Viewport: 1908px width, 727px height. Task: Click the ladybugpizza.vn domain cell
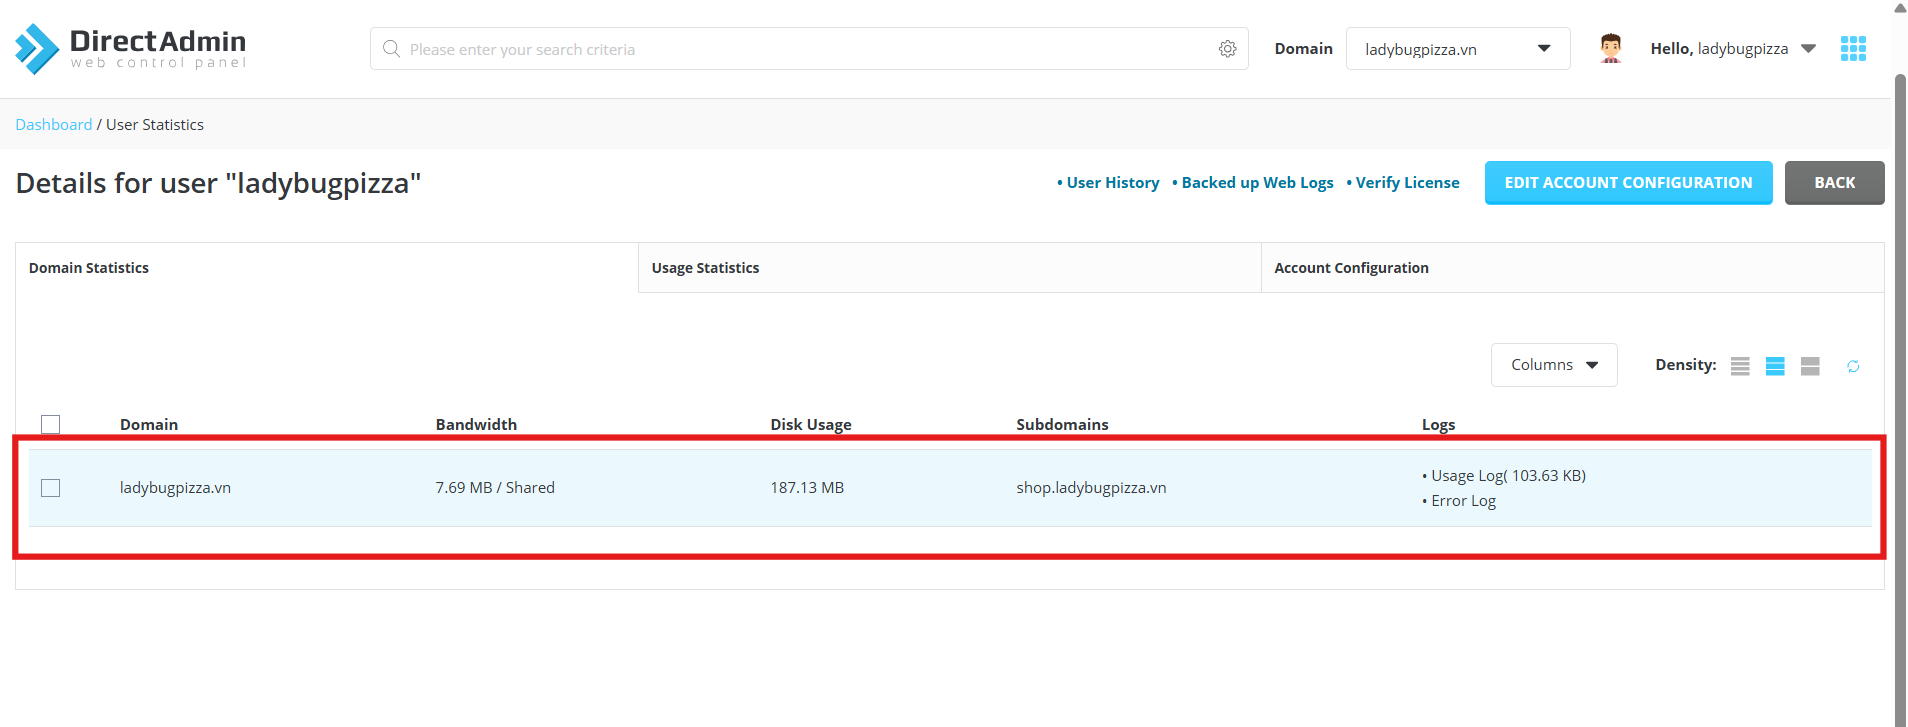[x=175, y=488]
